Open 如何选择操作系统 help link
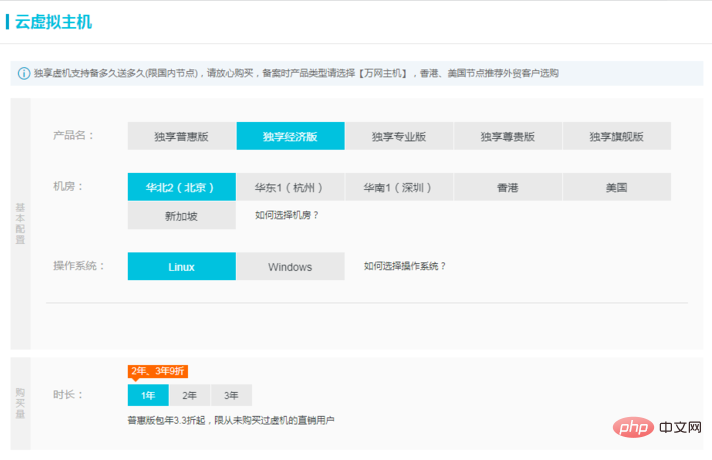Viewport: 712px width, 460px height. tap(405, 267)
